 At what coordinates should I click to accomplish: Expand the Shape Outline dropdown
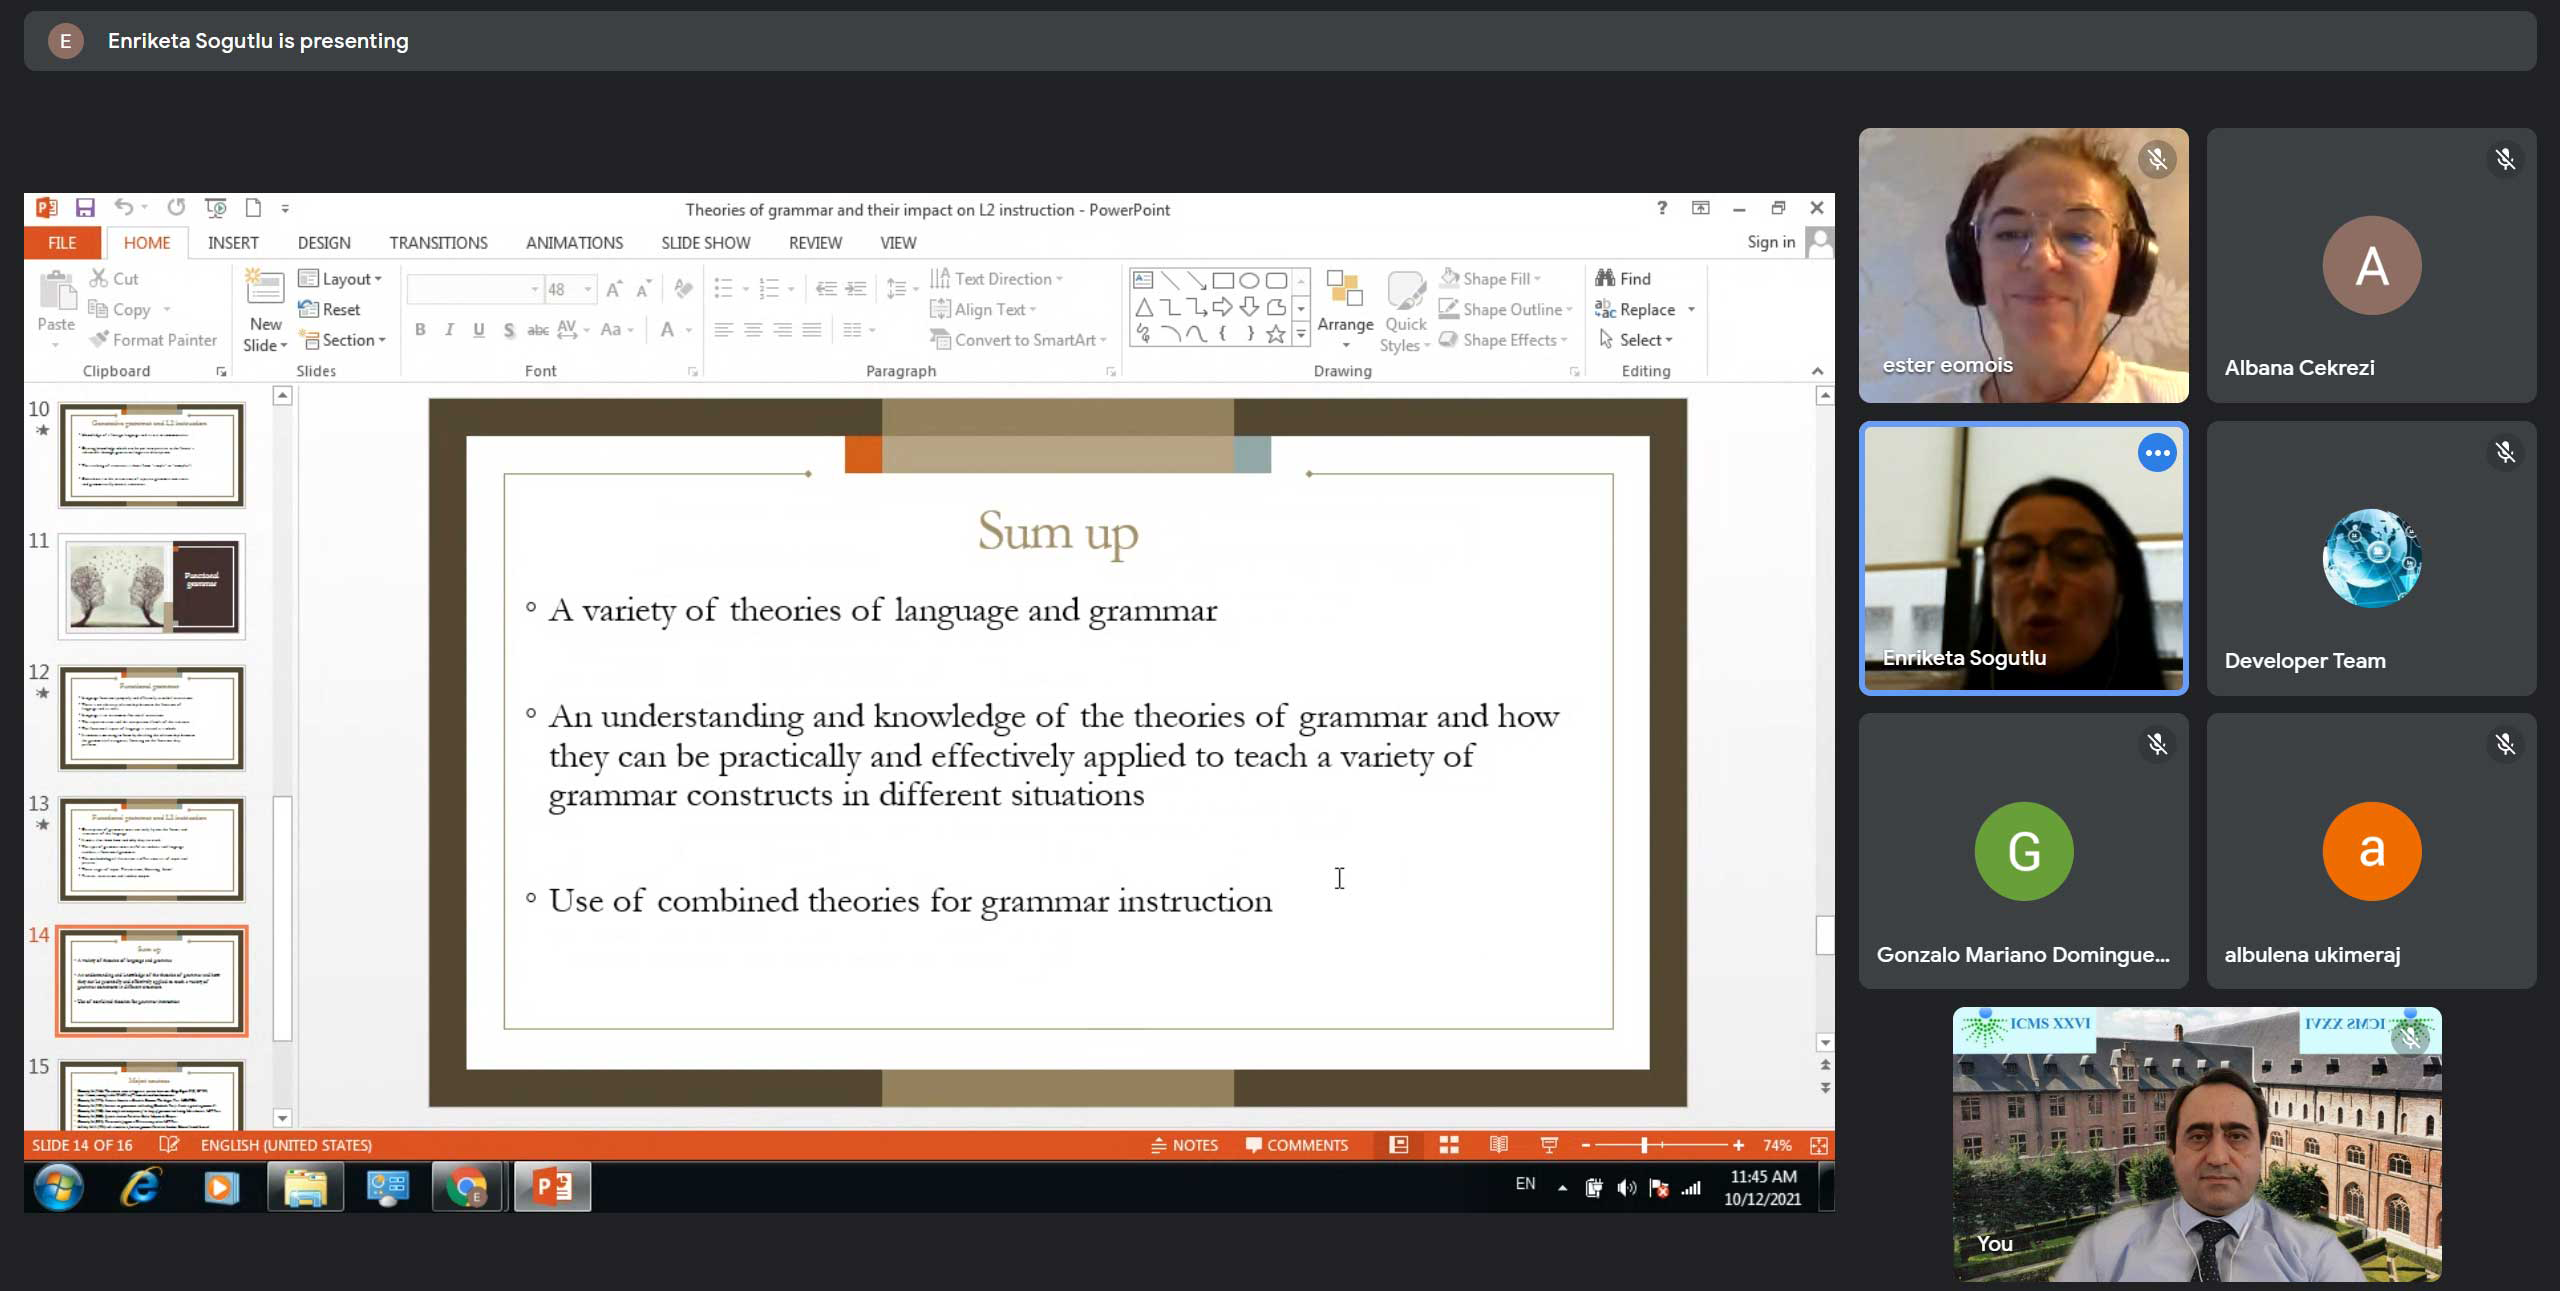[x=1569, y=310]
